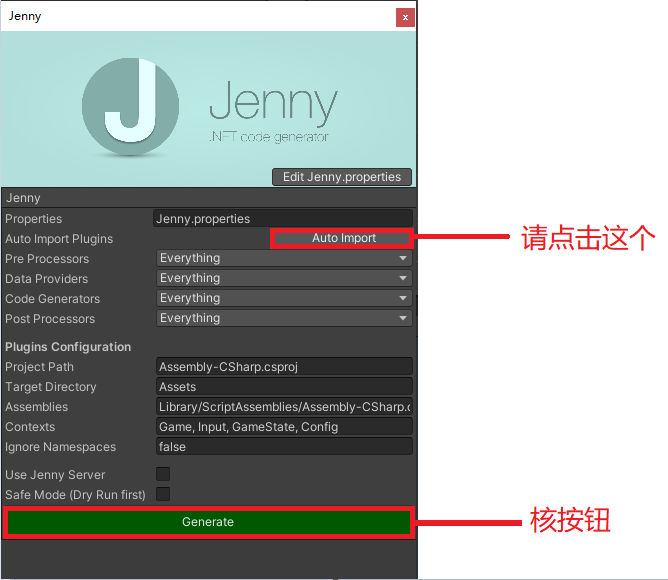Click the Jenny logo circle
This screenshot has width=668, height=580.
pos(130,107)
